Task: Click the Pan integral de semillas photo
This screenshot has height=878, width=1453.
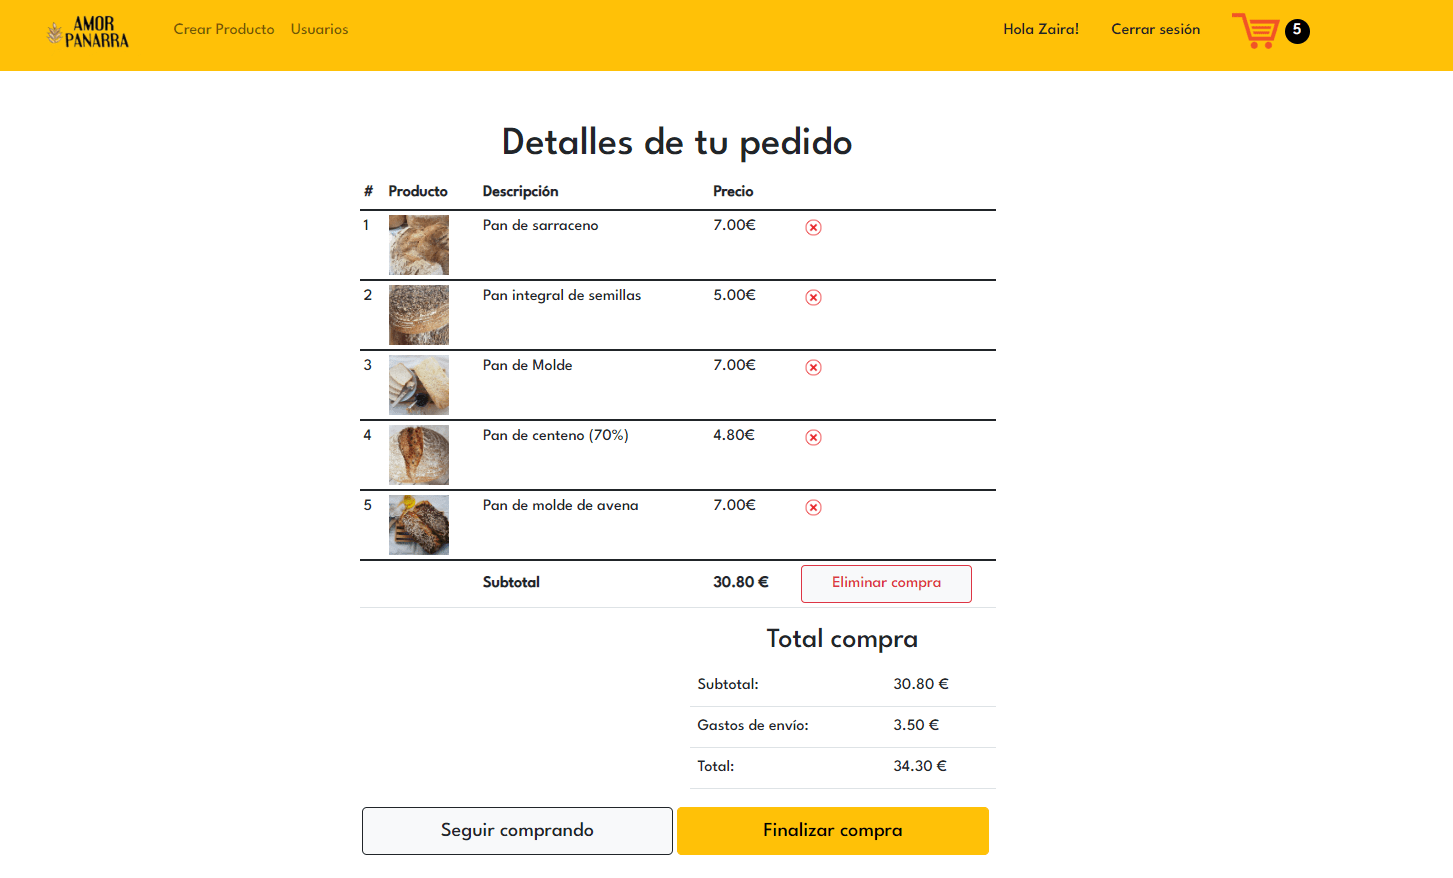Action: coord(419,314)
